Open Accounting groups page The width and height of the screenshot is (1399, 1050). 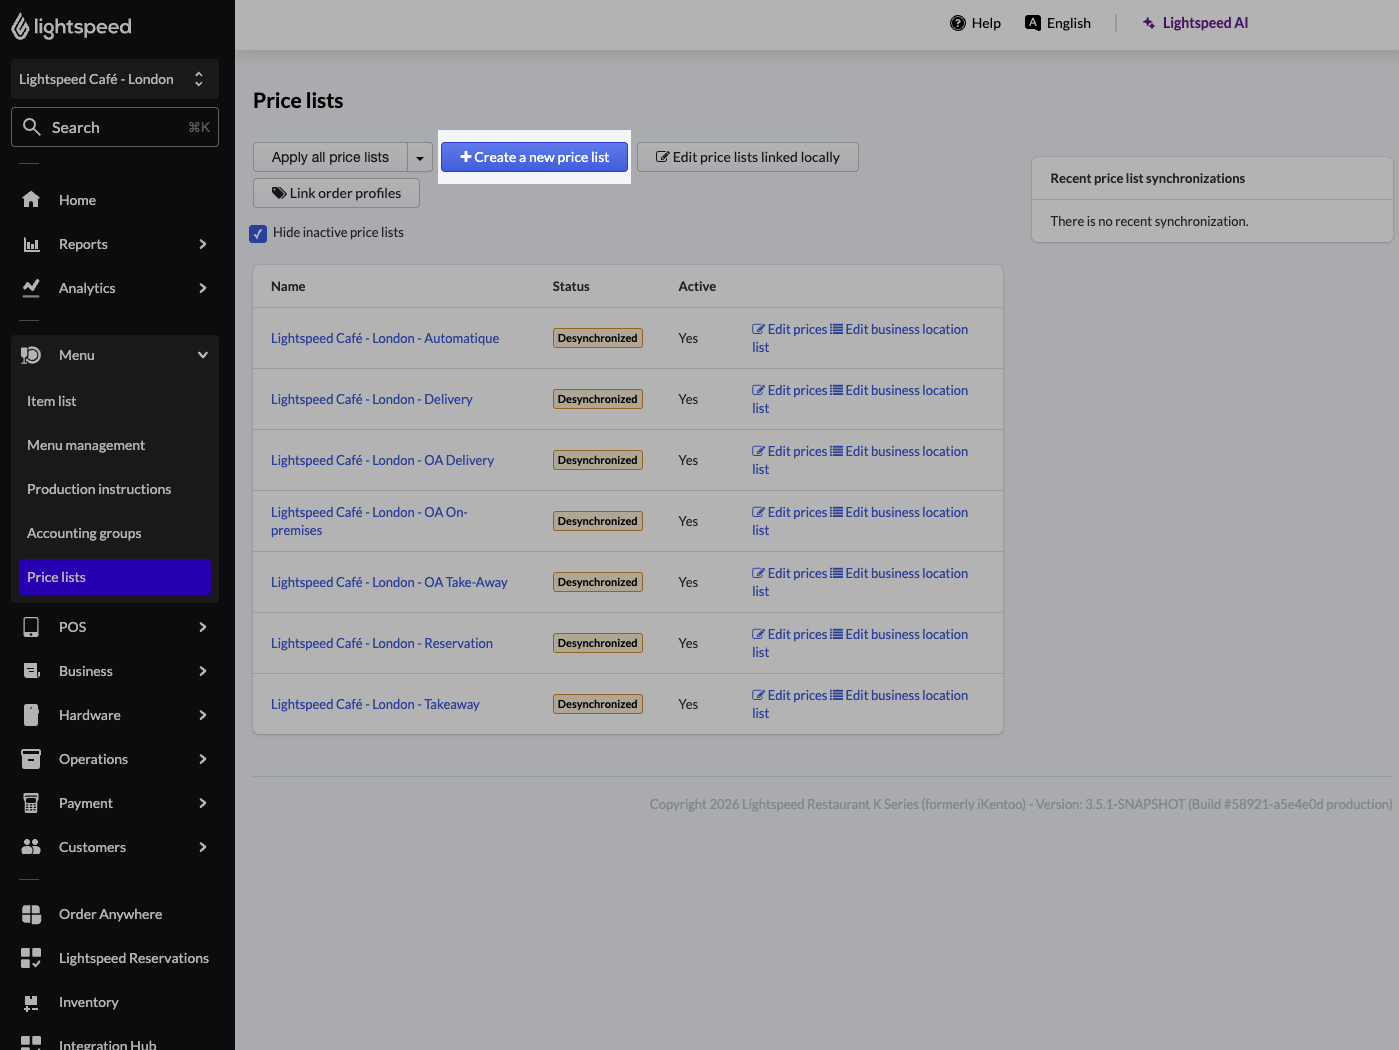115,533
